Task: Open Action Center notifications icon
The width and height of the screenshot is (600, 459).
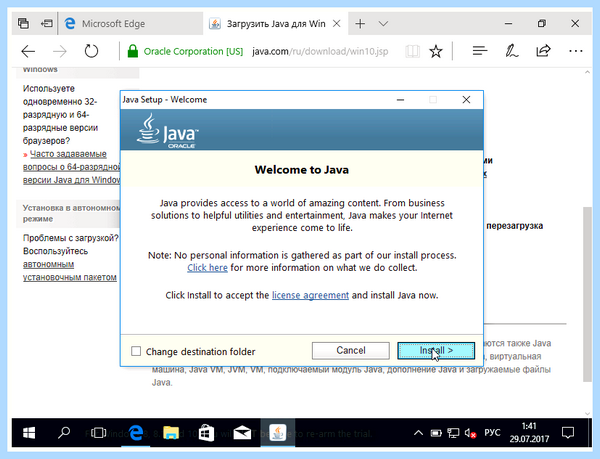Action: coord(568,433)
